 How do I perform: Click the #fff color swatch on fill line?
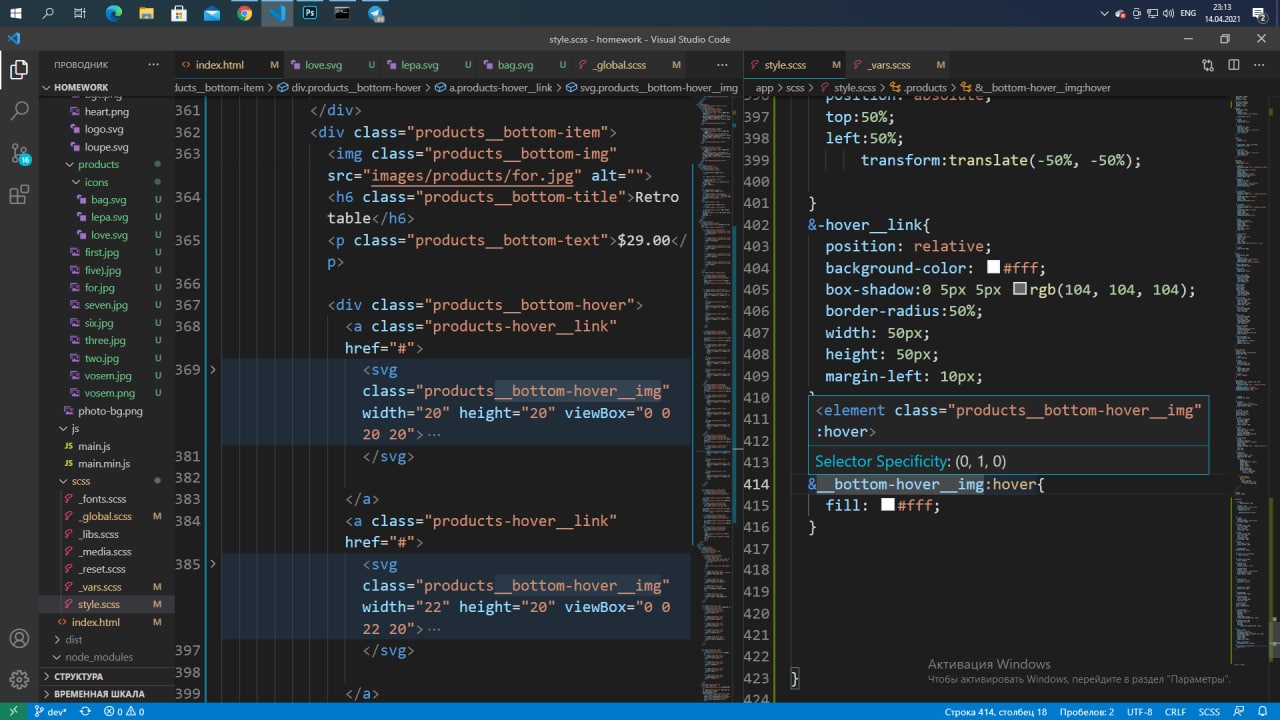pyautogui.click(x=887, y=505)
